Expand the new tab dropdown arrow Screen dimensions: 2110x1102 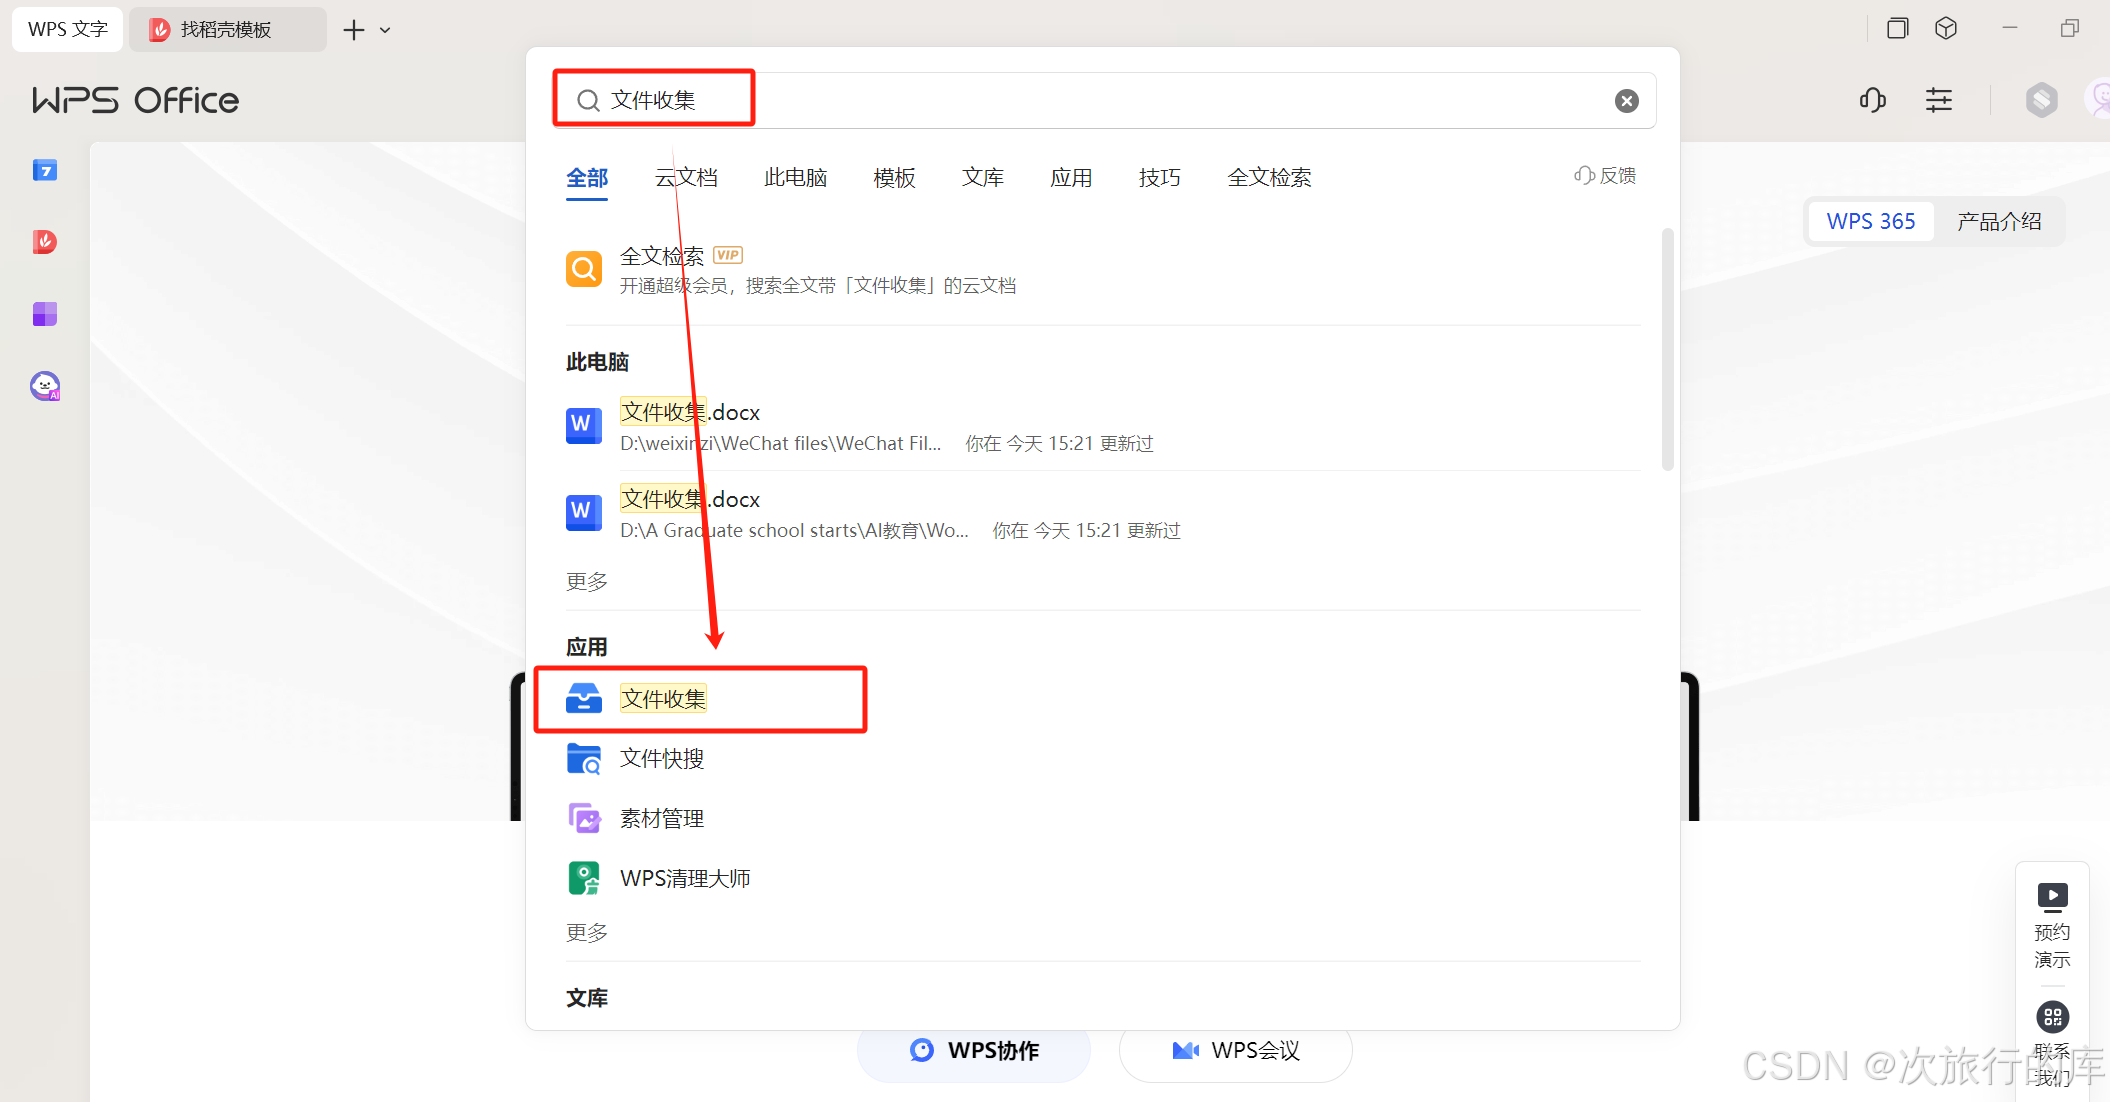tap(385, 31)
